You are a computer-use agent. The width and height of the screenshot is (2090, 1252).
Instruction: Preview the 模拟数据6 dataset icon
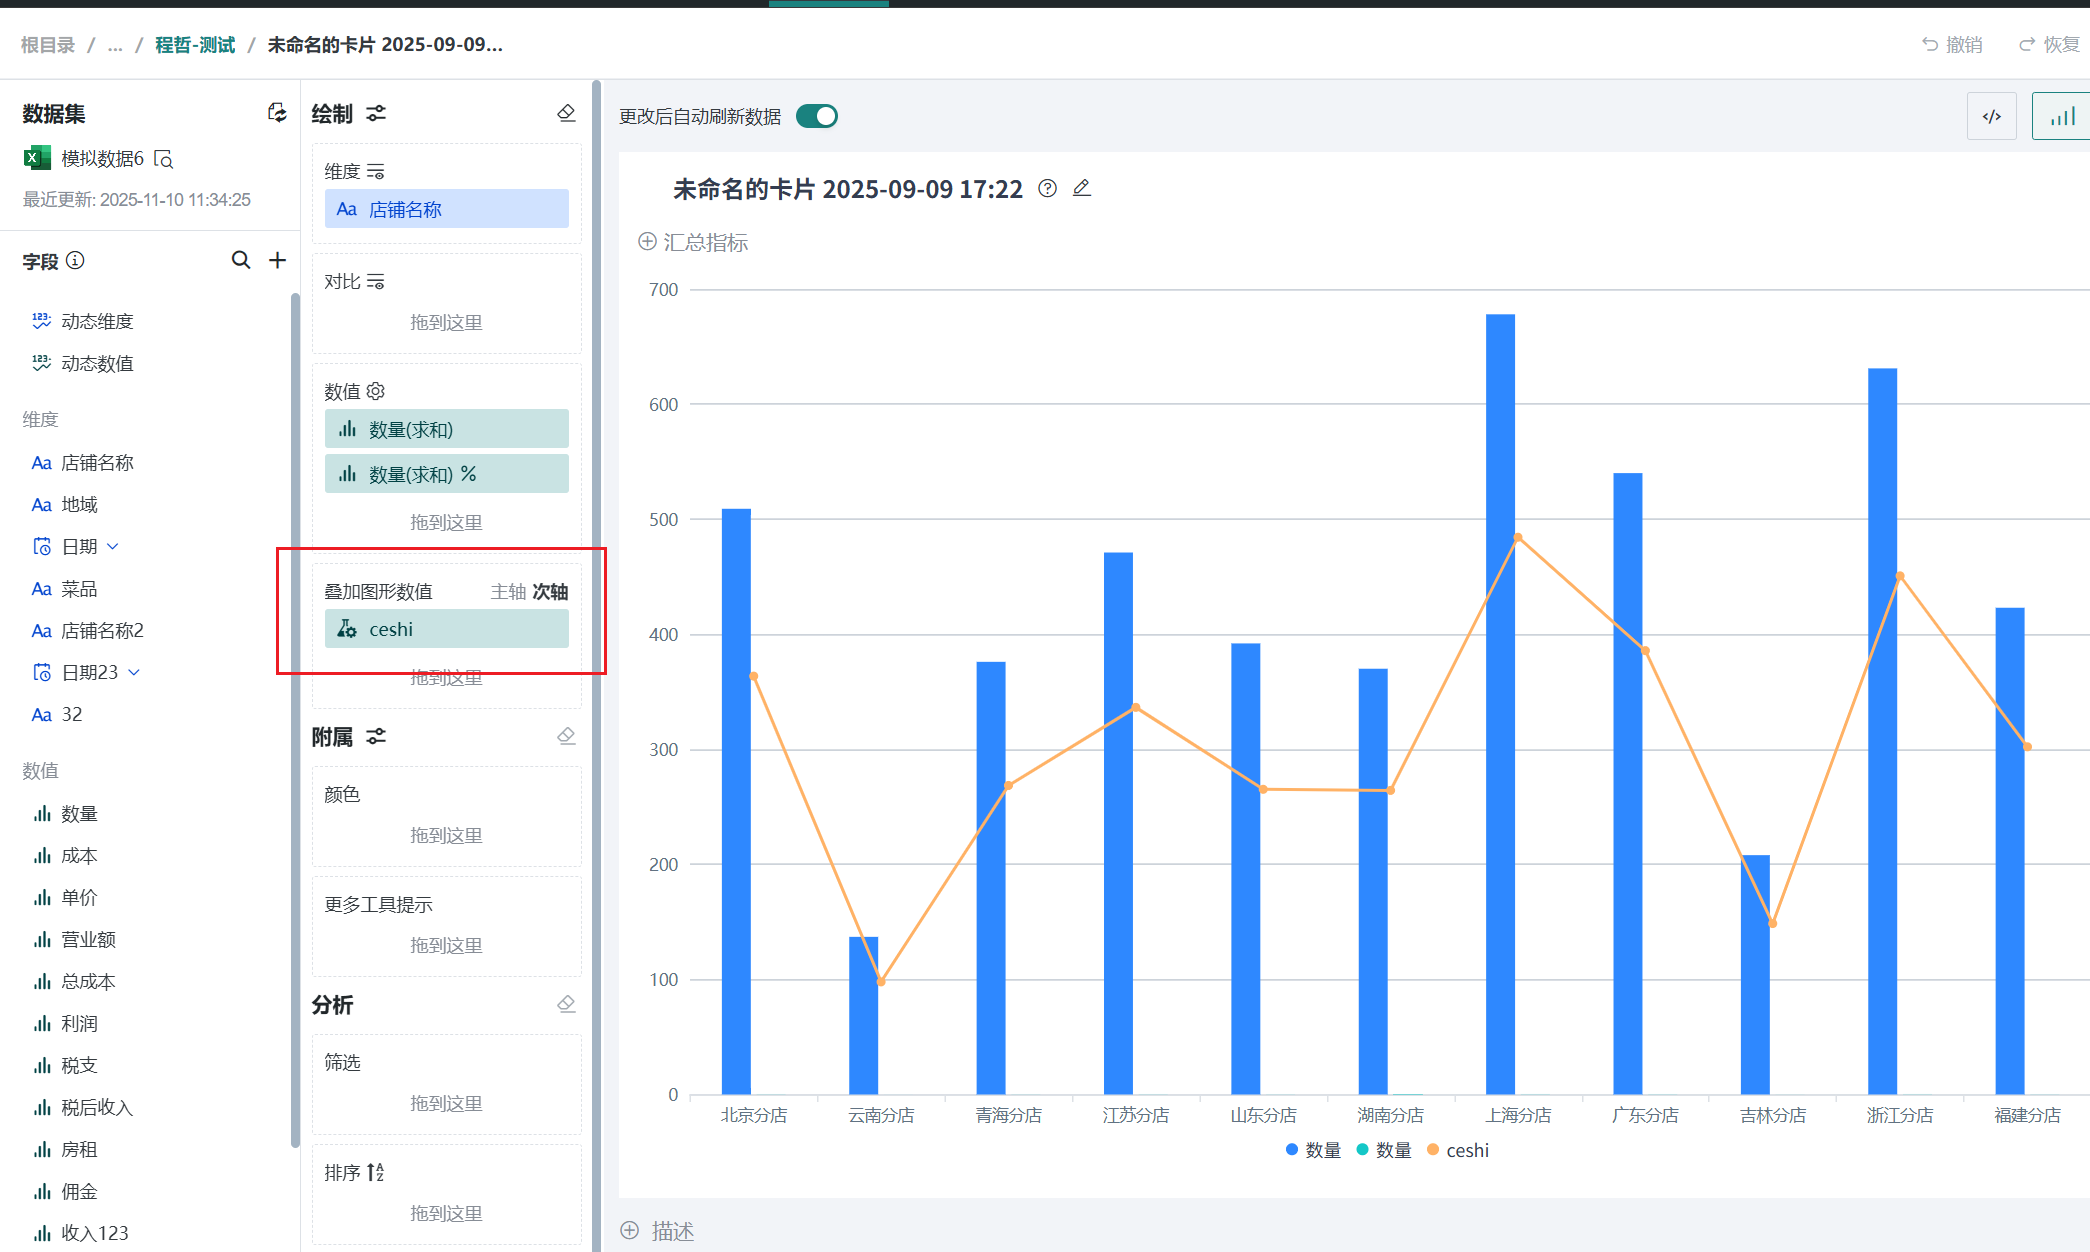(164, 159)
